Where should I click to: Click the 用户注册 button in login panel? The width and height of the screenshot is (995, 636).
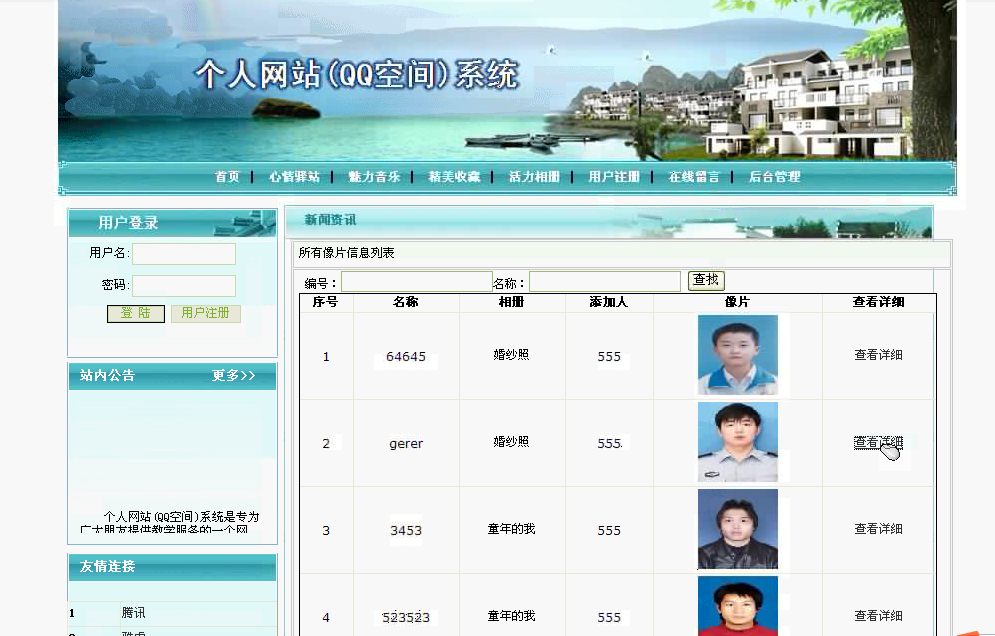pos(206,314)
